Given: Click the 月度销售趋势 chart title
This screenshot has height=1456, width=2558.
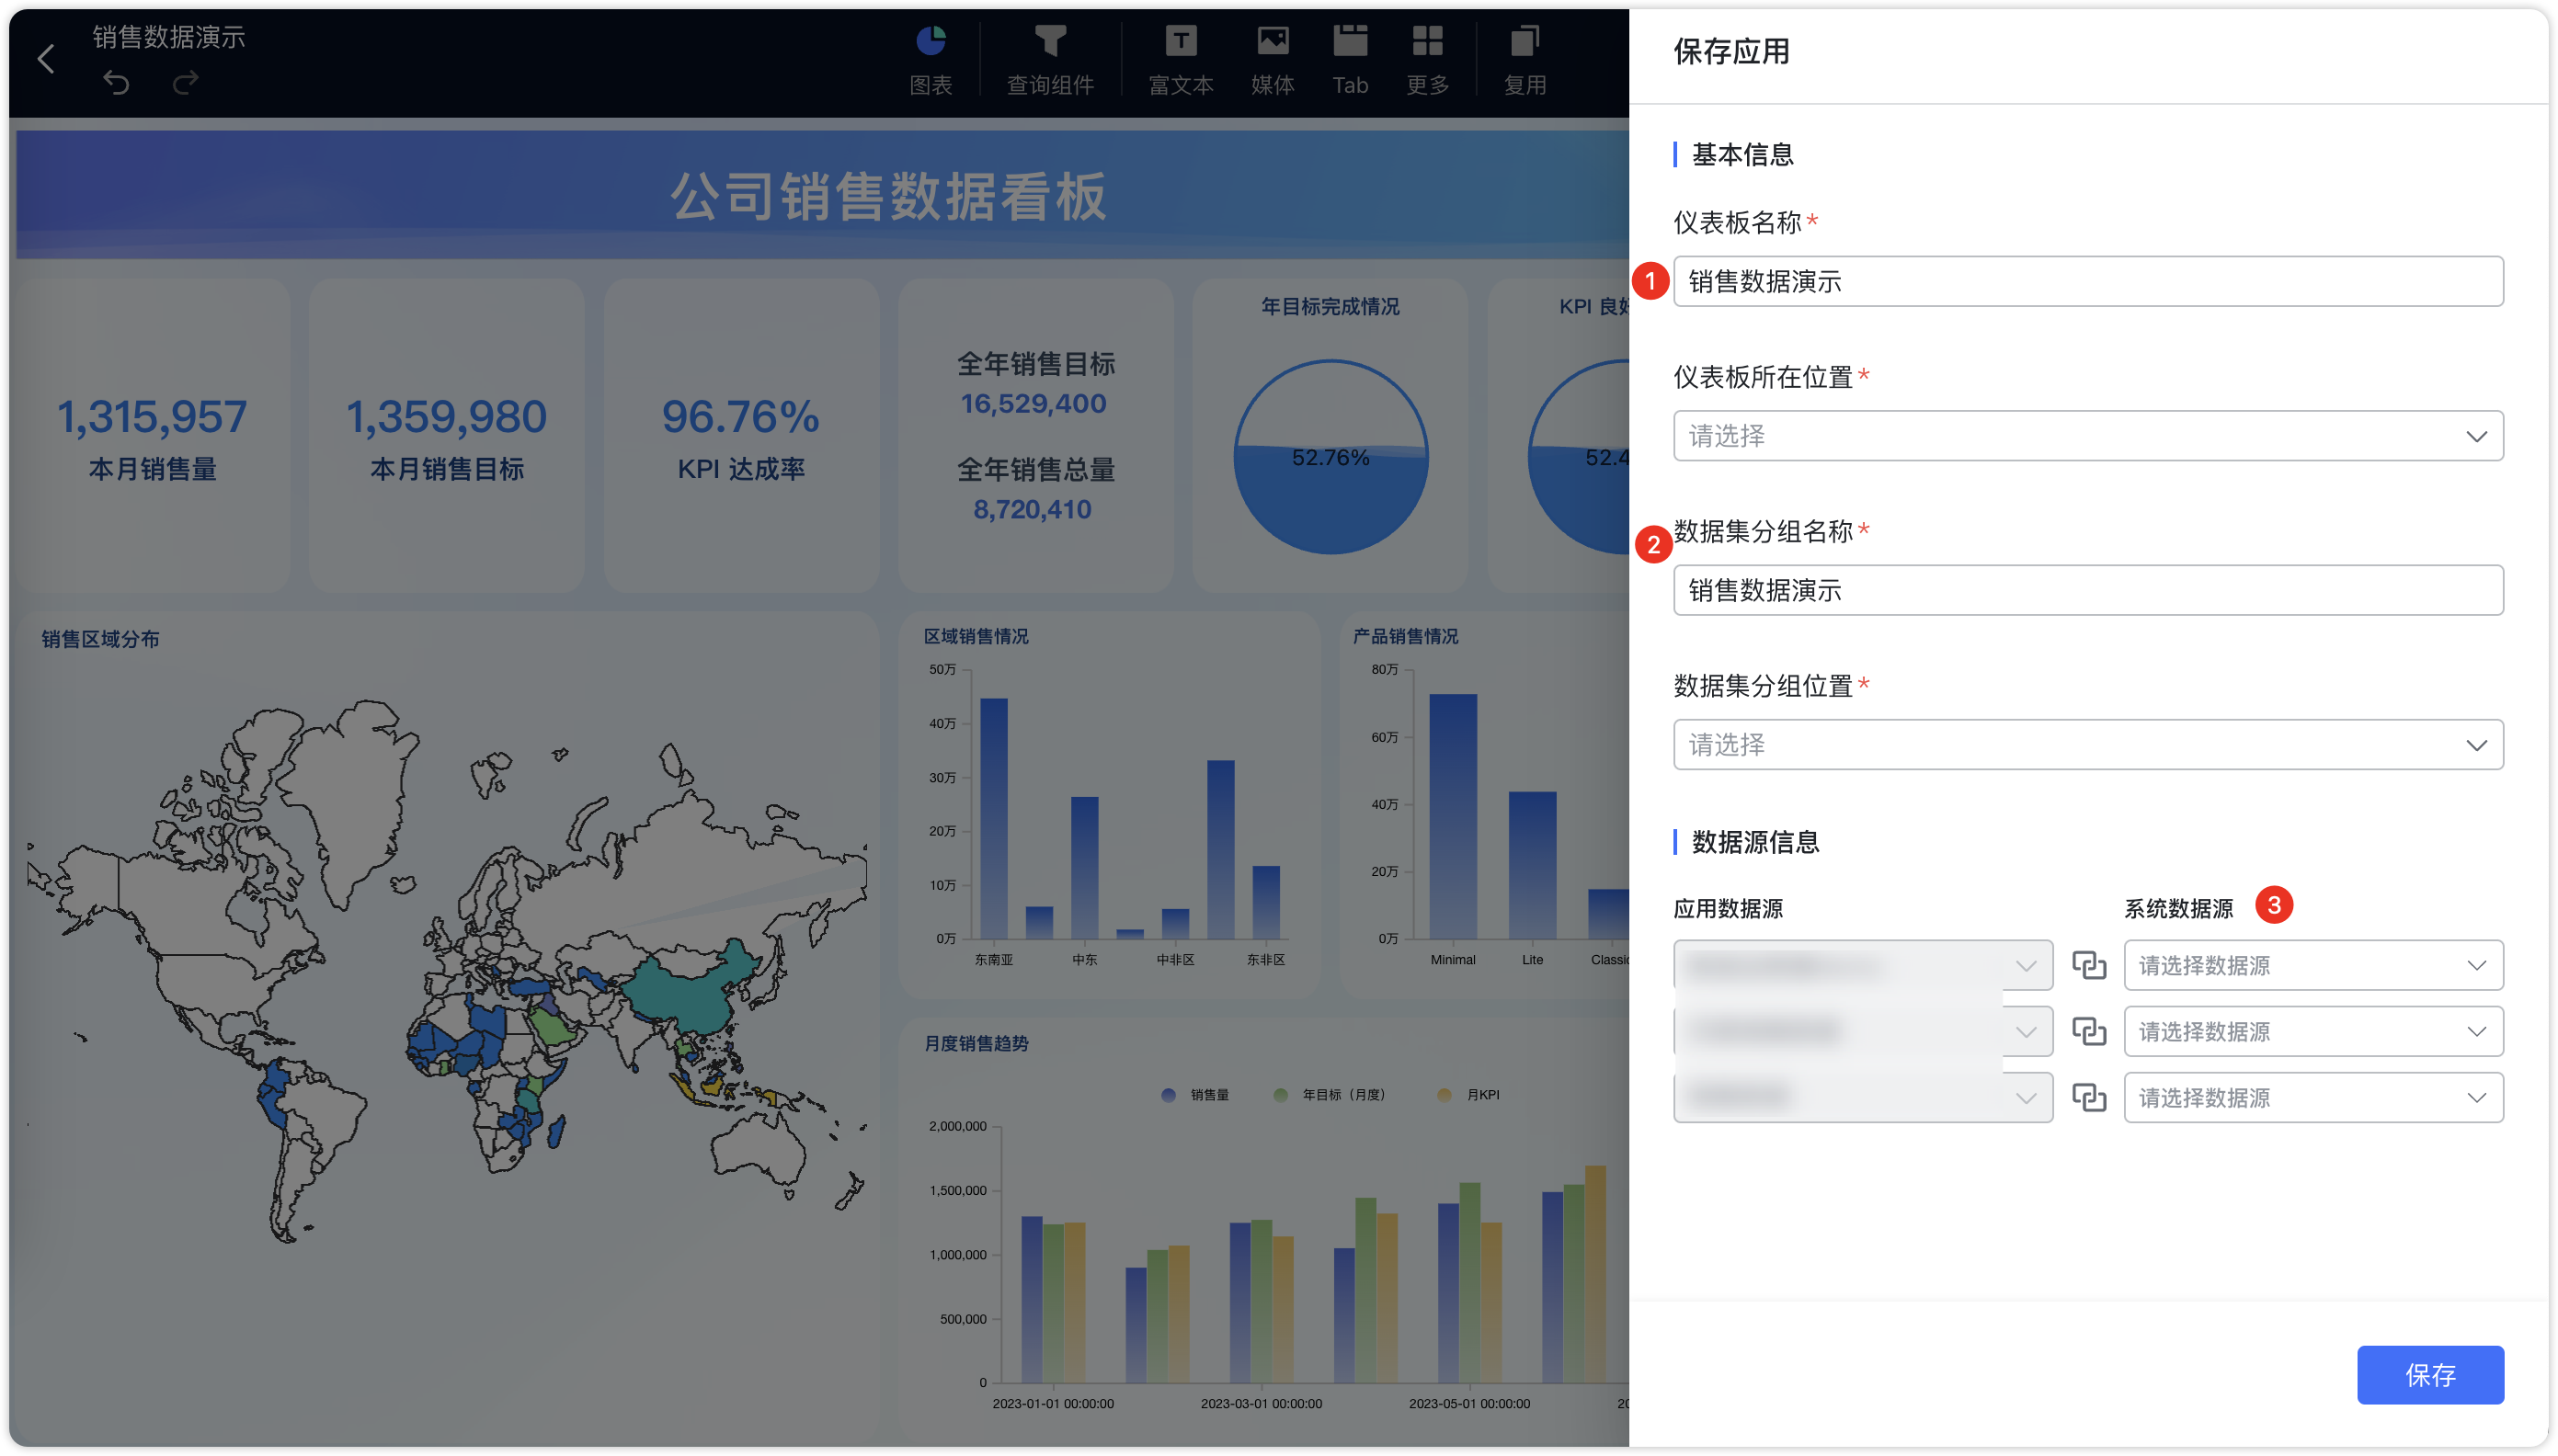Looking at the screenshot, I should (x=975, y=1043).
